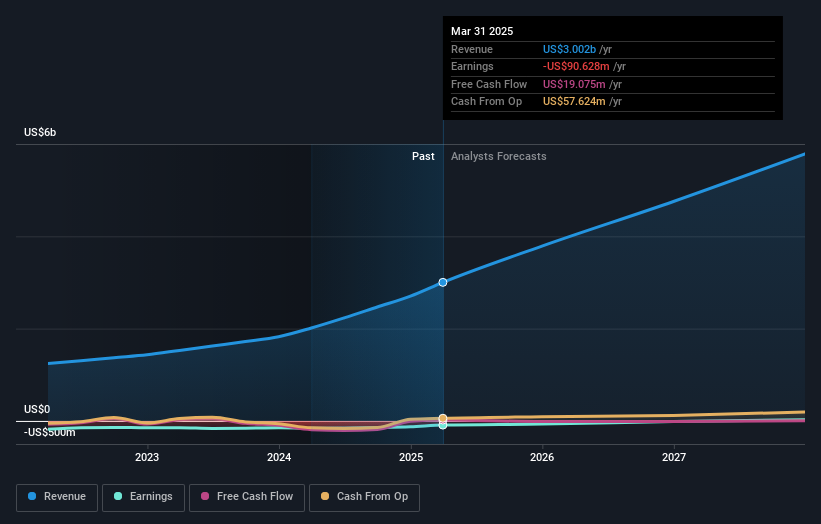This screenshot has width=821, height=524.
Task: Click the Past section label
Action: click(x=423, y=156)
